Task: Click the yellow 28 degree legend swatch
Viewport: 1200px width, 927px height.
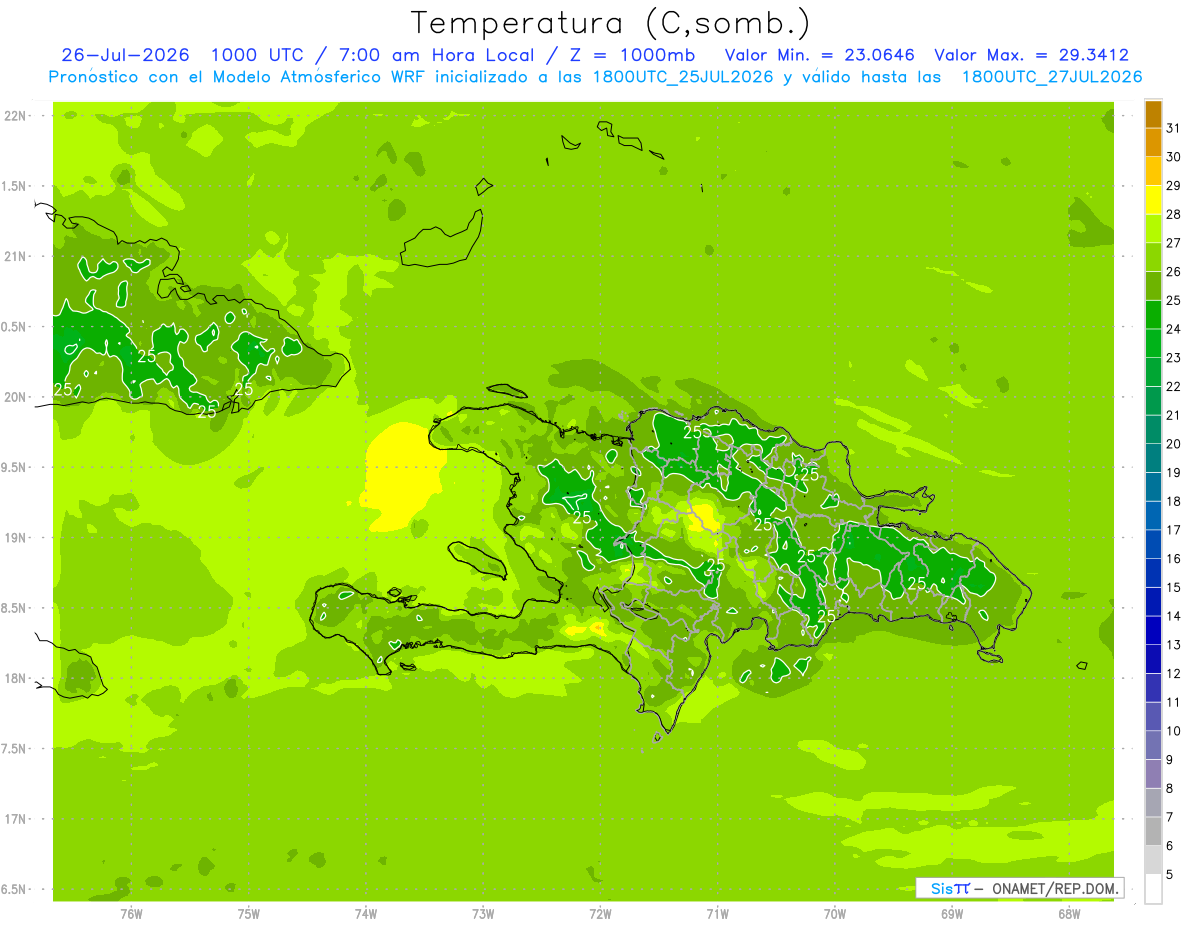Action: [x=1153, y=201]
